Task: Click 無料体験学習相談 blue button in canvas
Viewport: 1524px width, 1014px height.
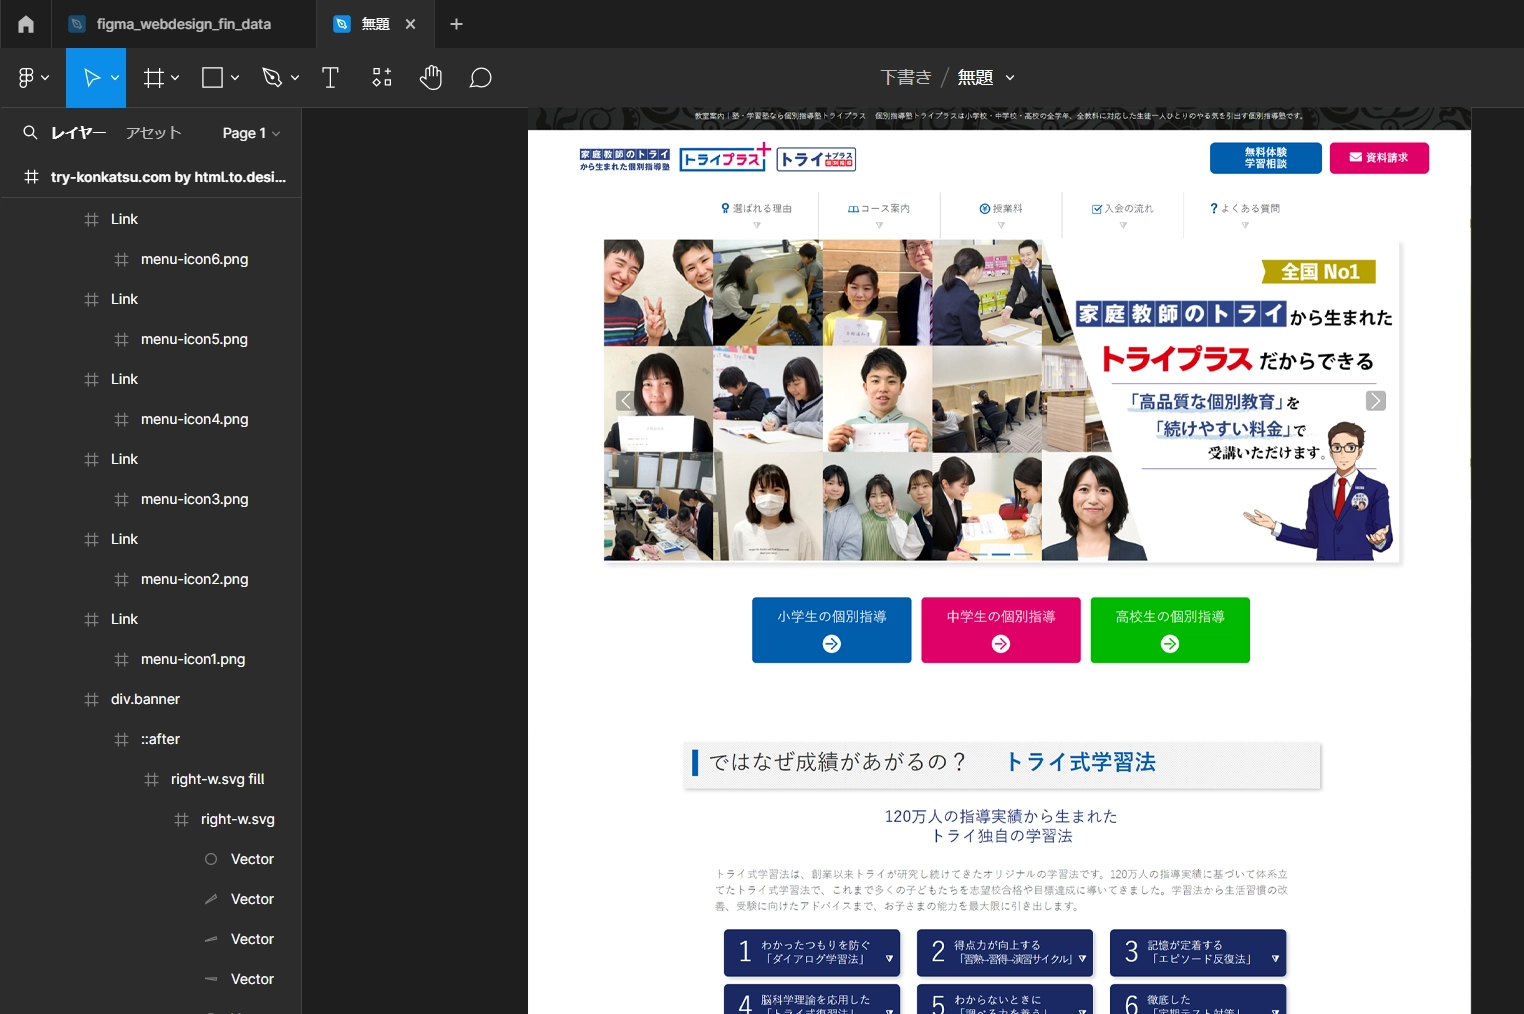Action: [x=1265, y=158]
